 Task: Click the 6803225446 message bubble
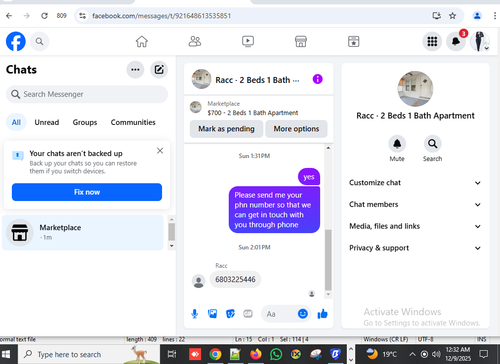click(x=235, y=279)
